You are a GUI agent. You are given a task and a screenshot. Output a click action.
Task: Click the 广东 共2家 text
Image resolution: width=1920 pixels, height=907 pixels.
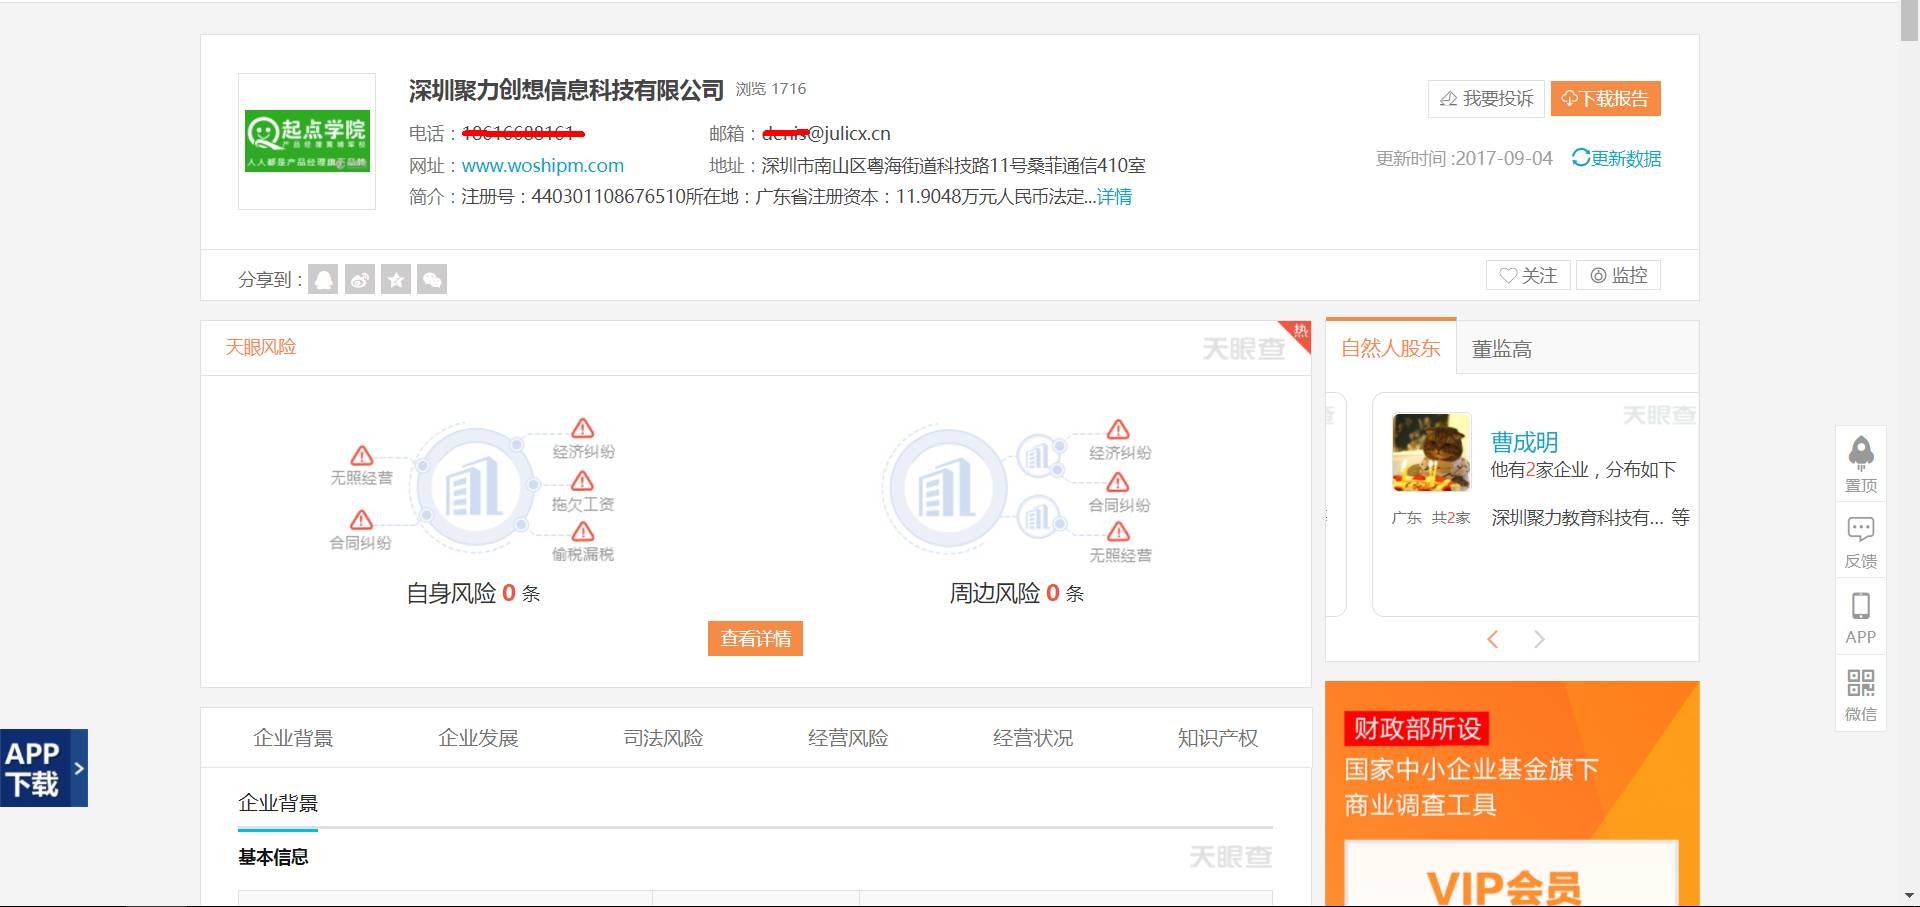click(1431, 518)
